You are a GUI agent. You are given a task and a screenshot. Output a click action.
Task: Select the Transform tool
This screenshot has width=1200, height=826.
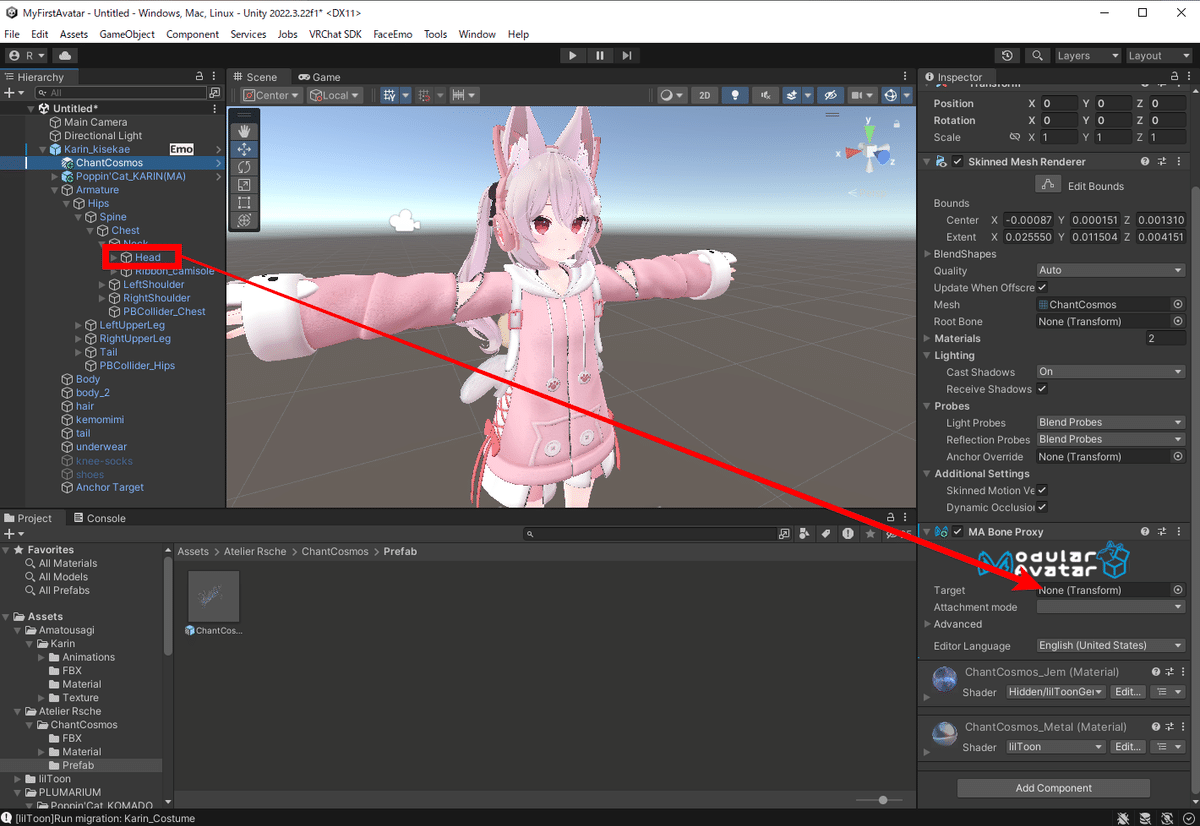tap(245, 221)
